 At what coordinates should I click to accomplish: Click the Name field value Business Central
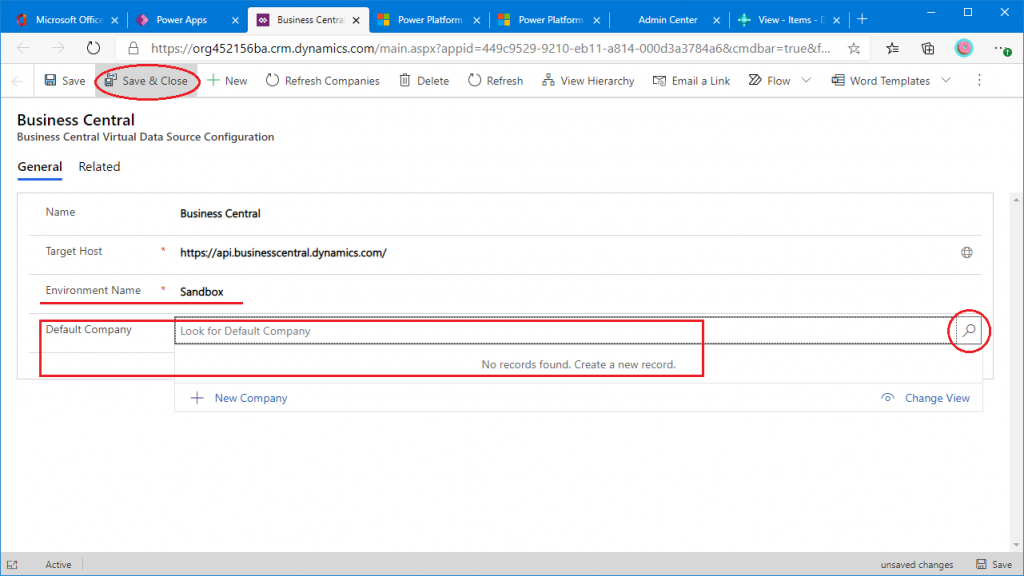[x=220, y=214]
